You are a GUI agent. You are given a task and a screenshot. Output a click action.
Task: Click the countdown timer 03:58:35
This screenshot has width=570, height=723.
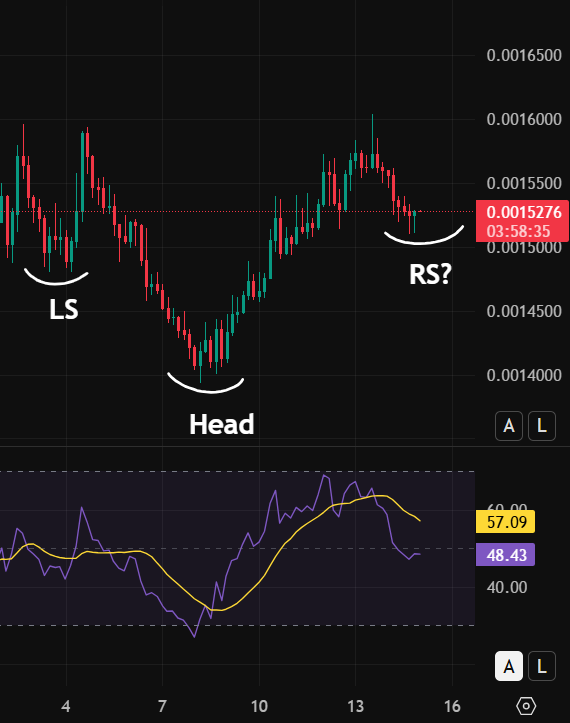coord(518,231)
